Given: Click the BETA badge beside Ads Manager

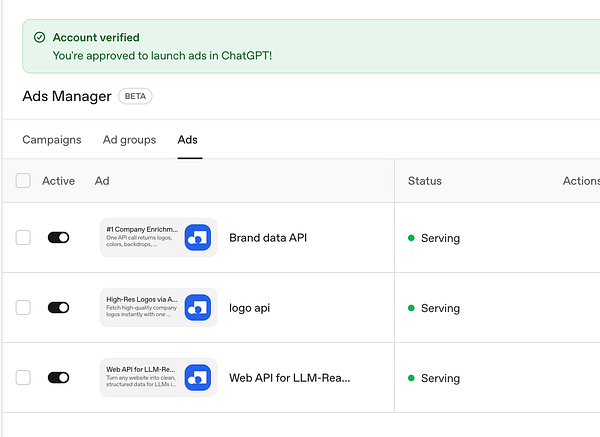Looking at the screenshot, I should pos(135,96).
